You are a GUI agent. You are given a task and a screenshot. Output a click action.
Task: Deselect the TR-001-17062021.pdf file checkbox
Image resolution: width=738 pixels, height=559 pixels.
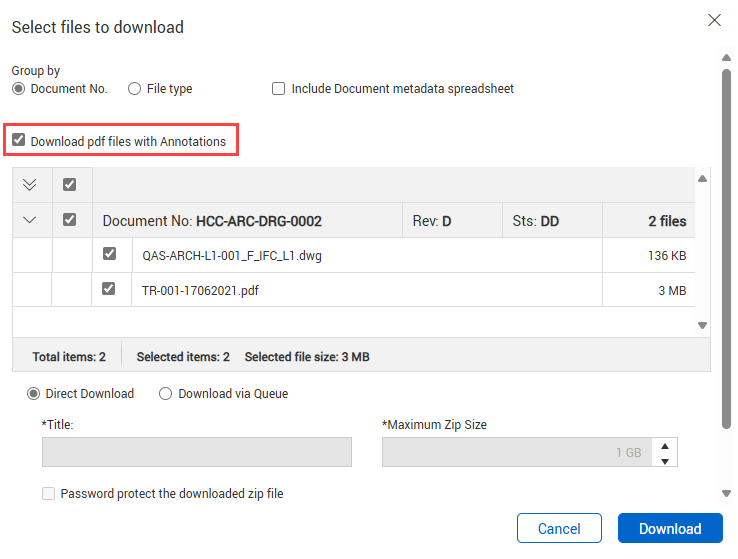[x=110, y=289]
